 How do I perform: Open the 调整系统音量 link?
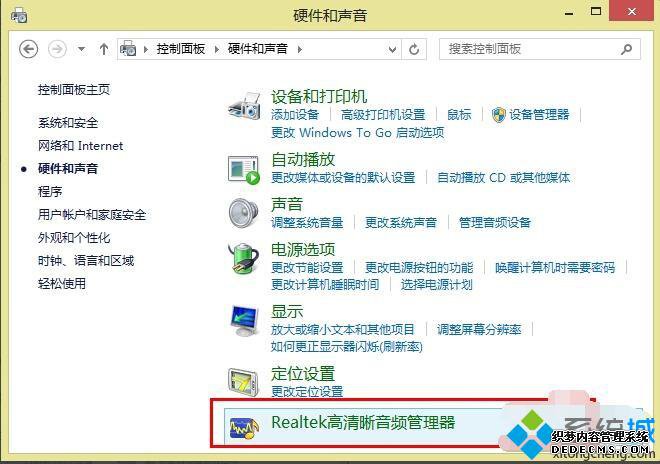point(307,222)
